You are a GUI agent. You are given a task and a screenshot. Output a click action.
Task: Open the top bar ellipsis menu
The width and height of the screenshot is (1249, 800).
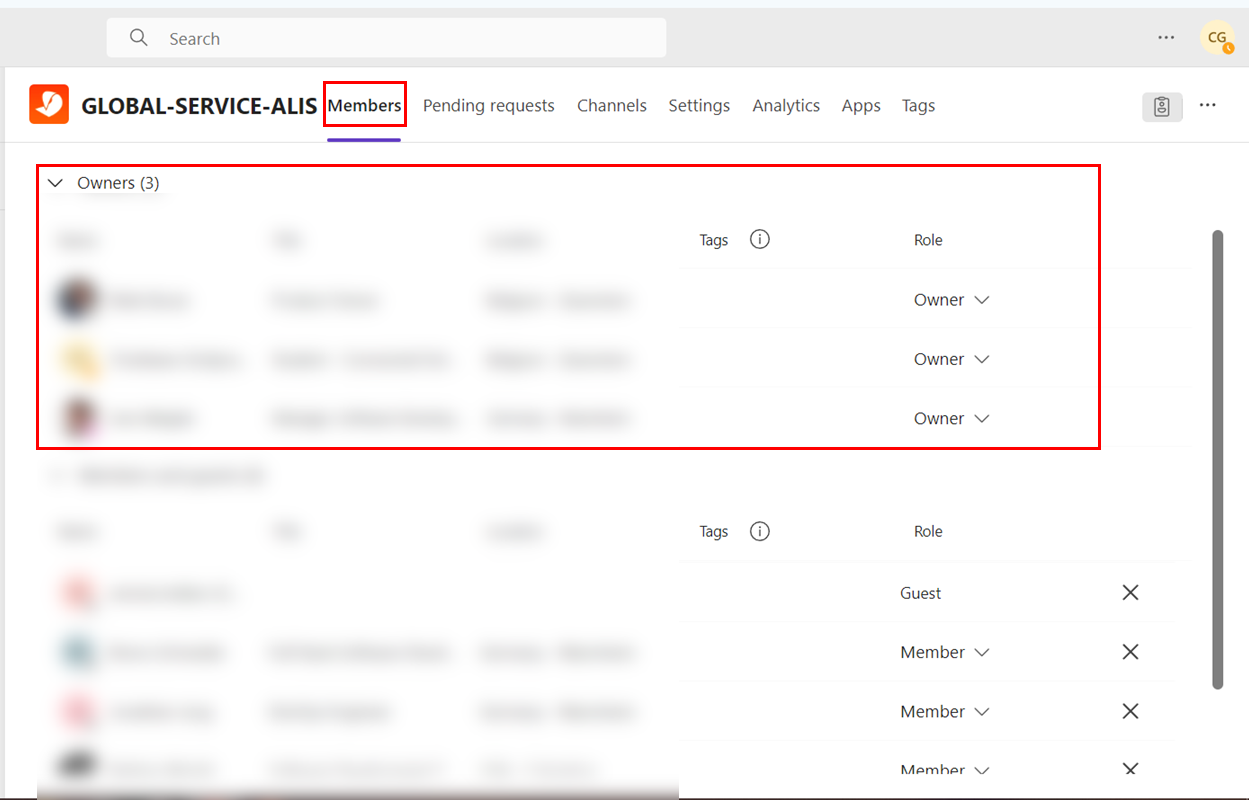[1166, 38]
